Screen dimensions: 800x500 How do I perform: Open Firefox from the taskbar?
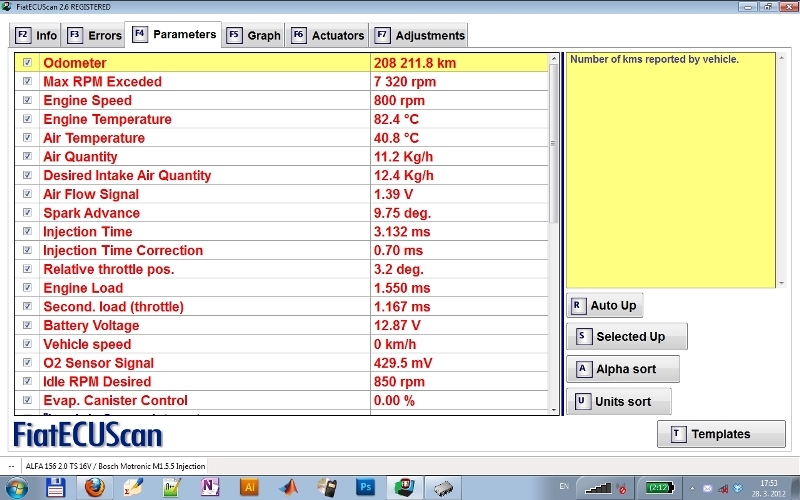tap(95, 487)
